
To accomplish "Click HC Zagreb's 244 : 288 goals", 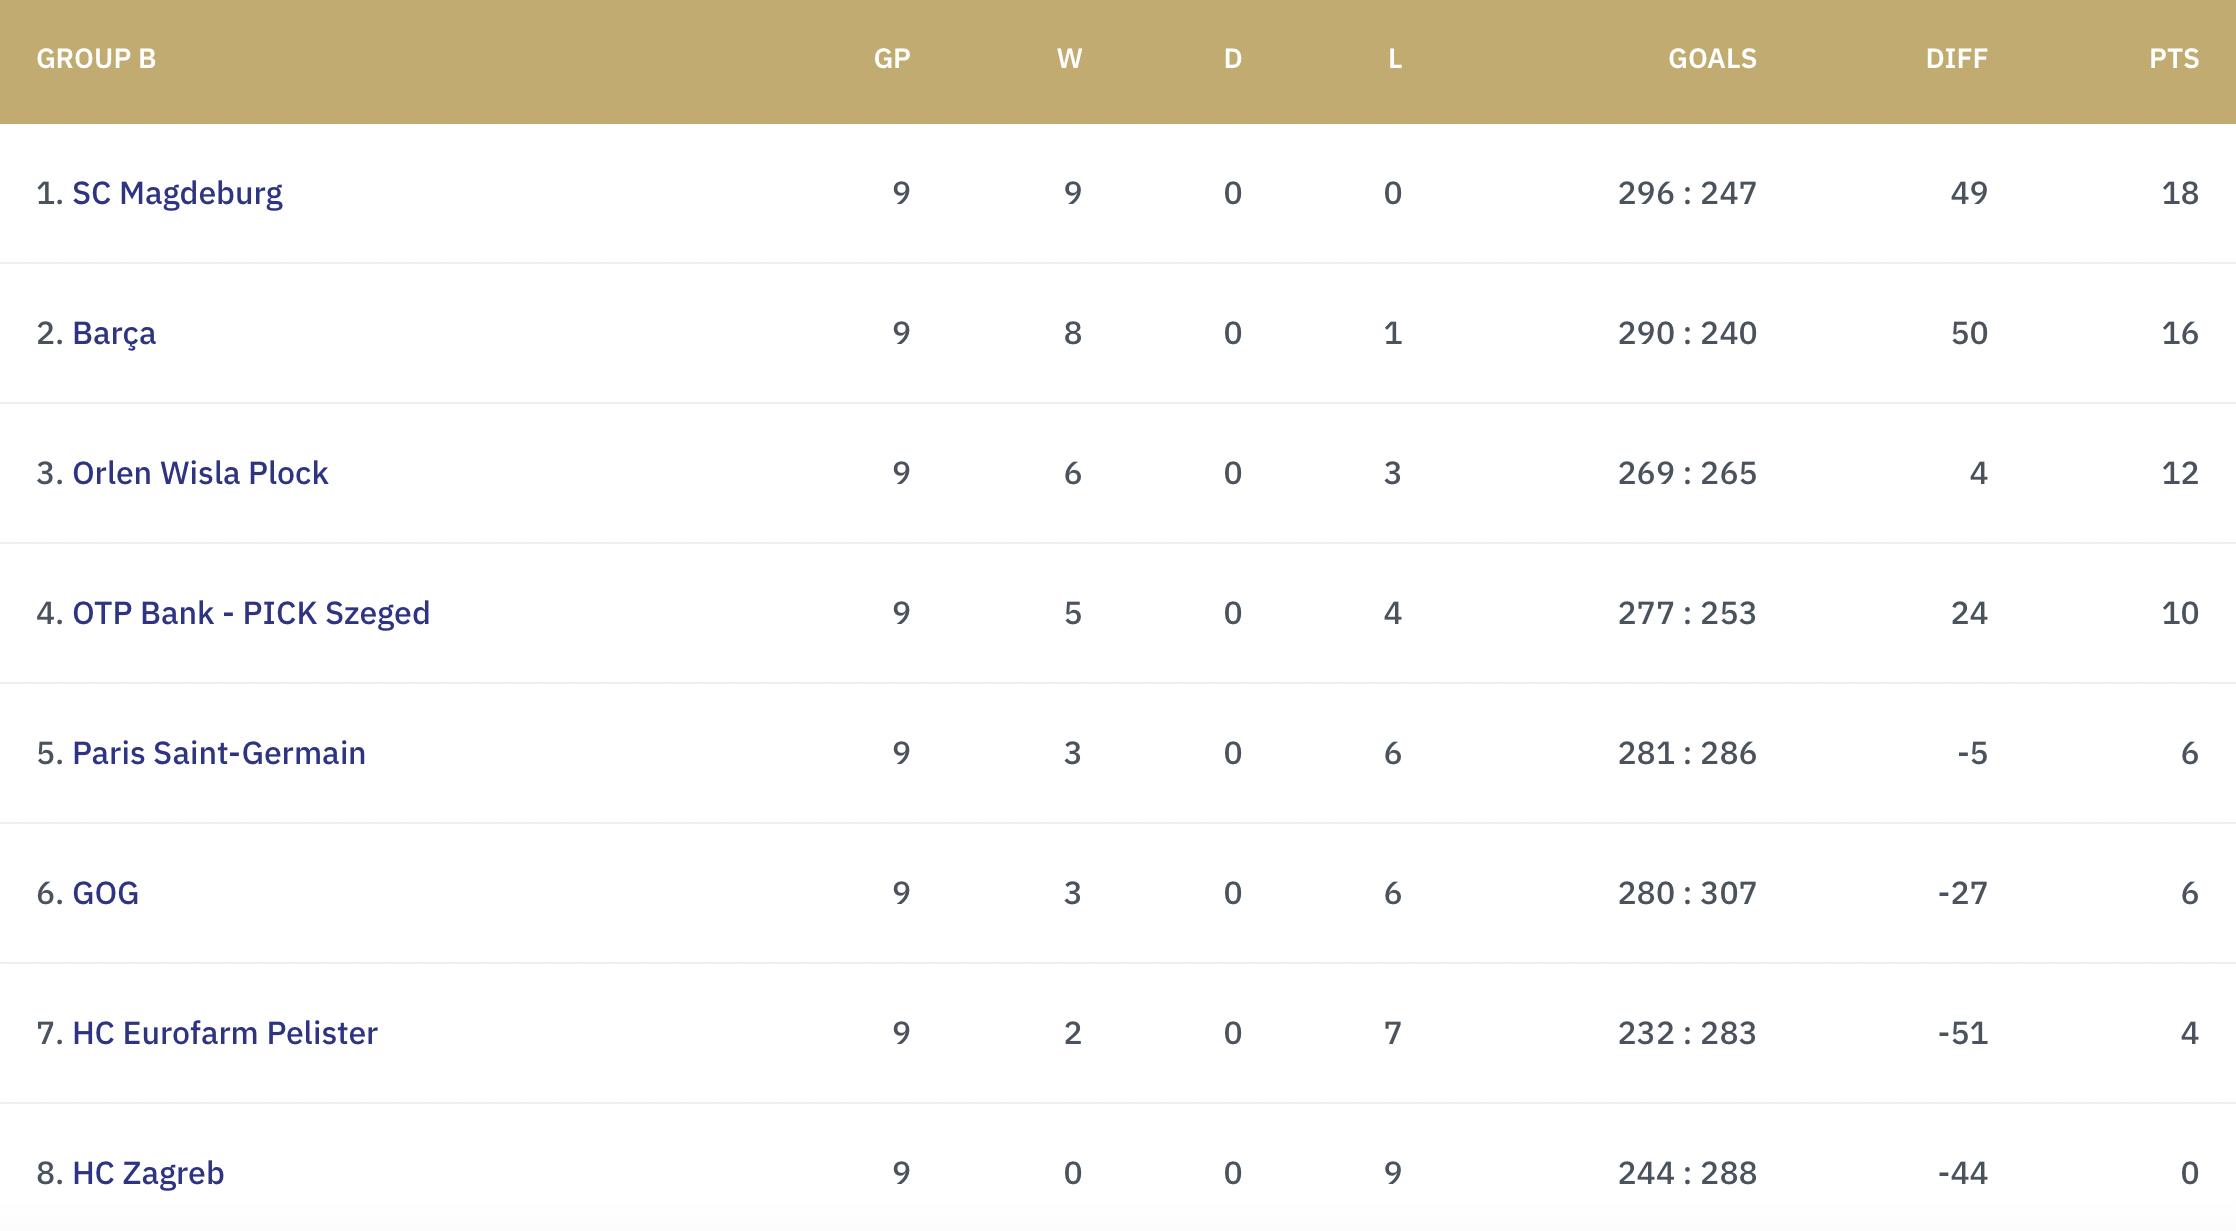I will (x=1687, y=1173).
